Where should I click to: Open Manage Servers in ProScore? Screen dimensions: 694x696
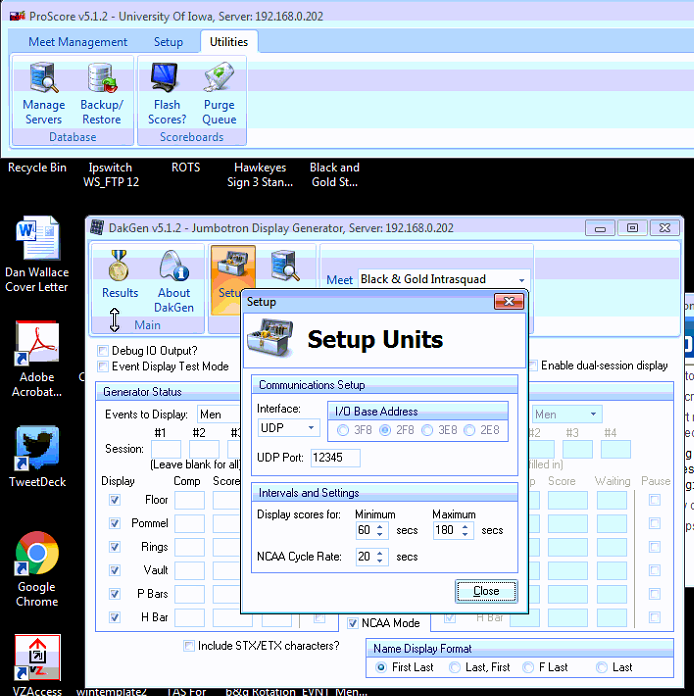(43, 91)
